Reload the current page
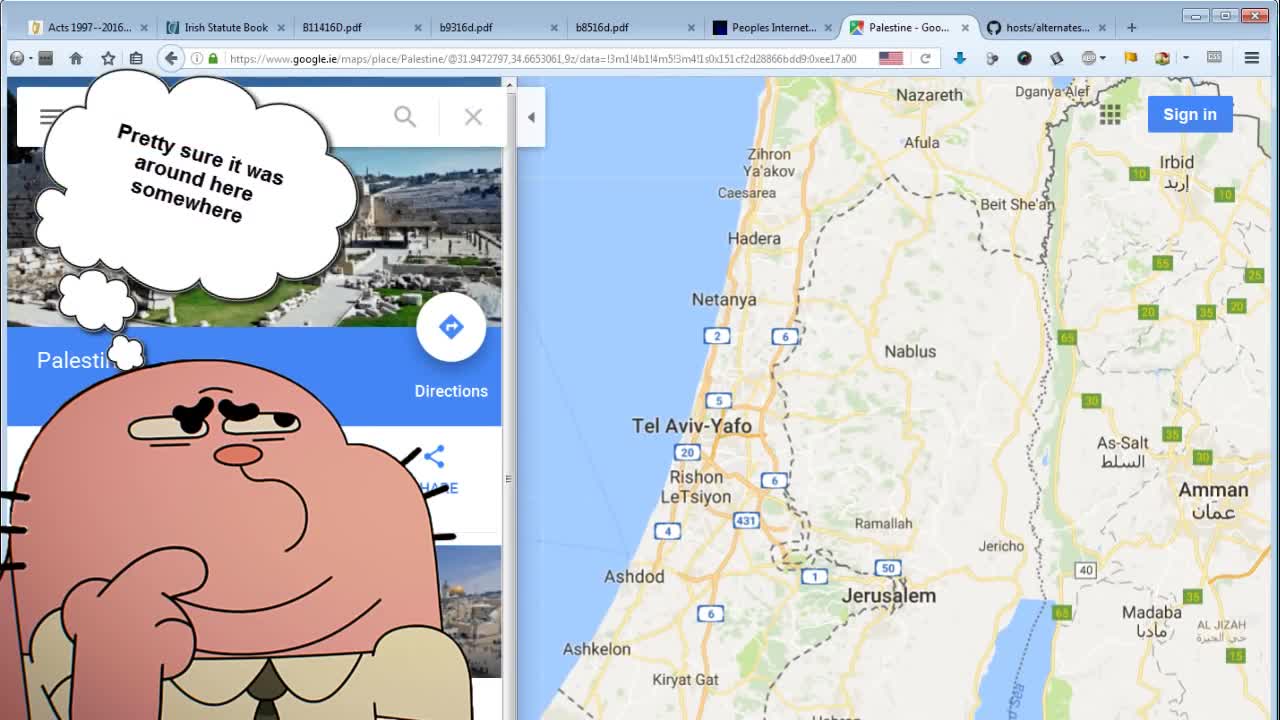 pos(925,59)
